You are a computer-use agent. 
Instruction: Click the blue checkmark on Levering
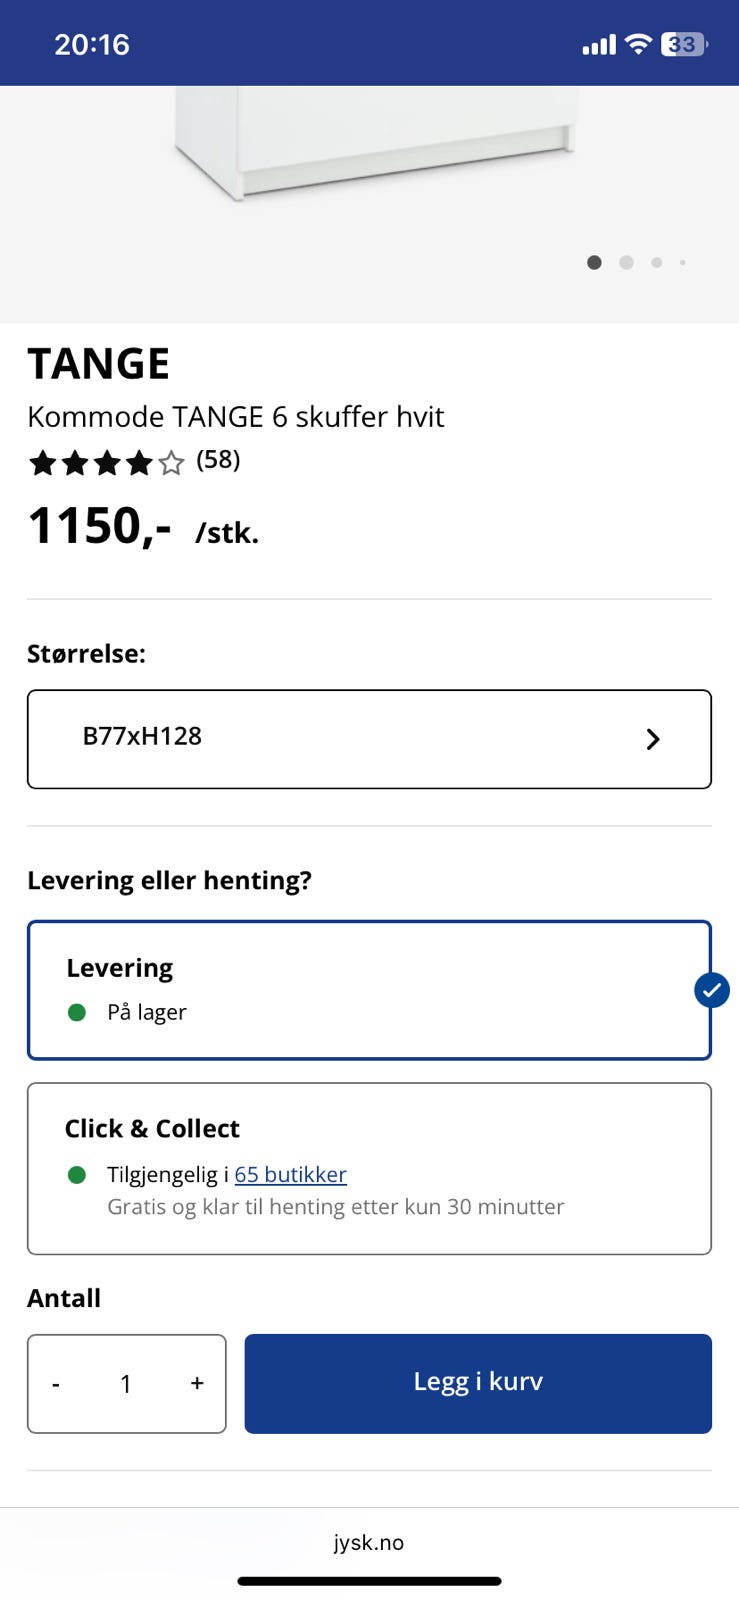tap(711, 990)
